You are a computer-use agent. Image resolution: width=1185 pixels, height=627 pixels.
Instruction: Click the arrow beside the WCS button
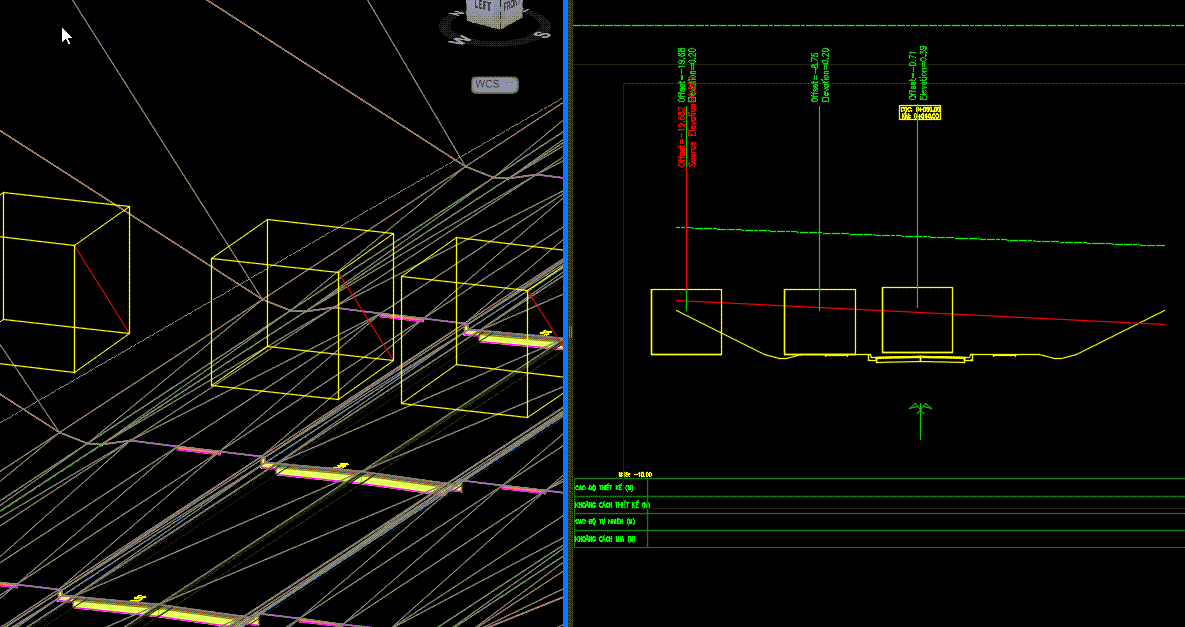[x=509, y=83]
